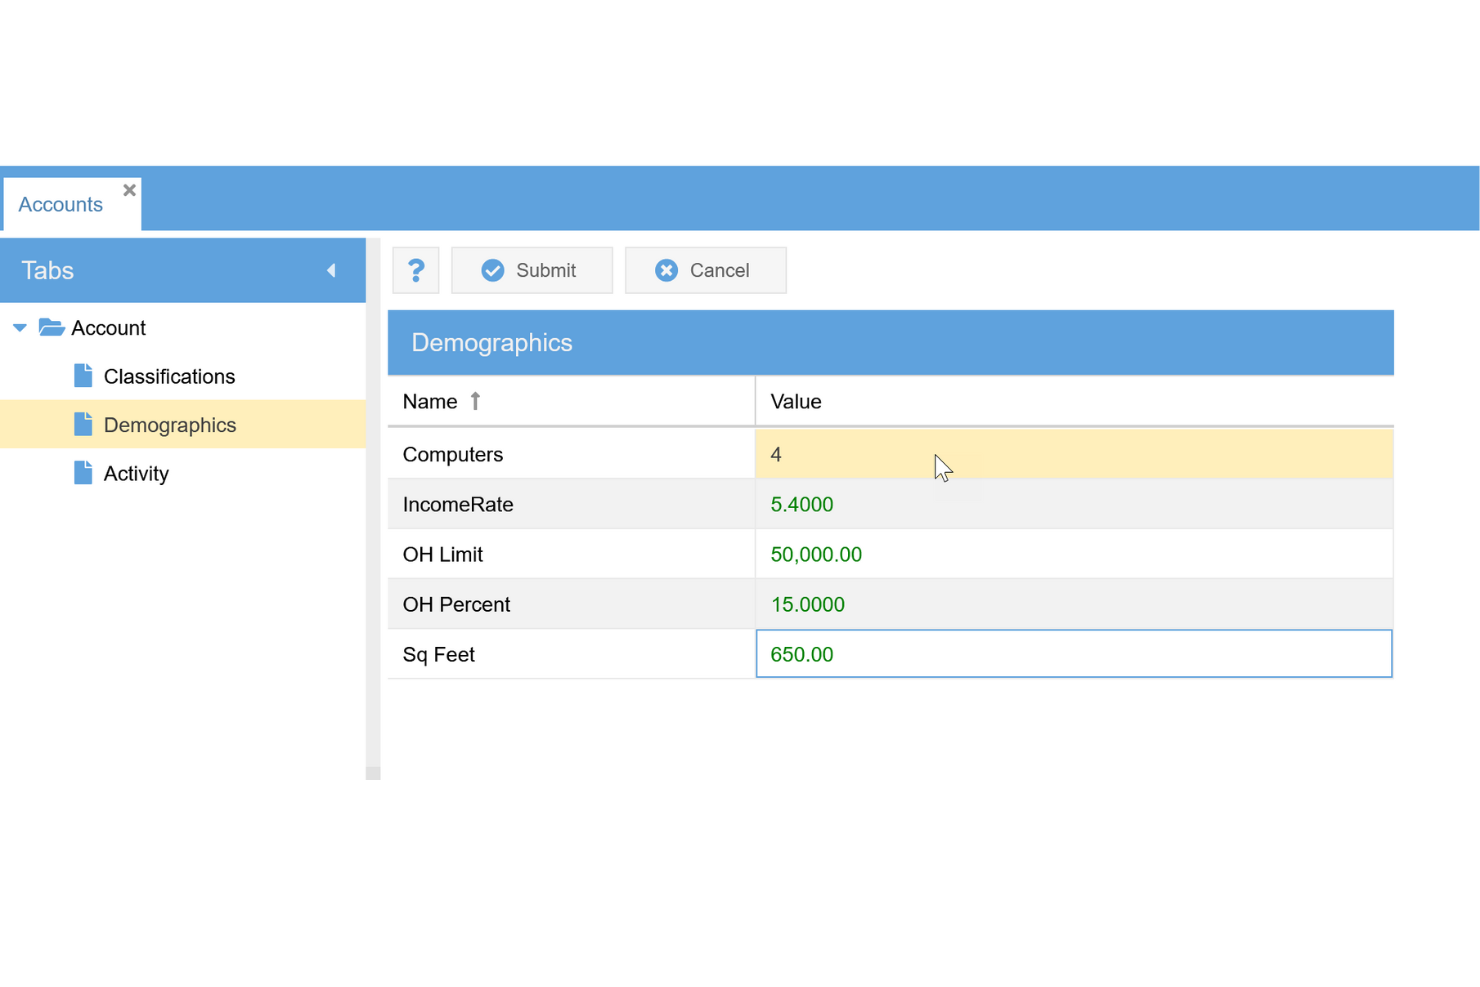The width and height of the screenshot is (1480, 987).
Task: Collapse the Account tree node
Action: click(18, 327)
